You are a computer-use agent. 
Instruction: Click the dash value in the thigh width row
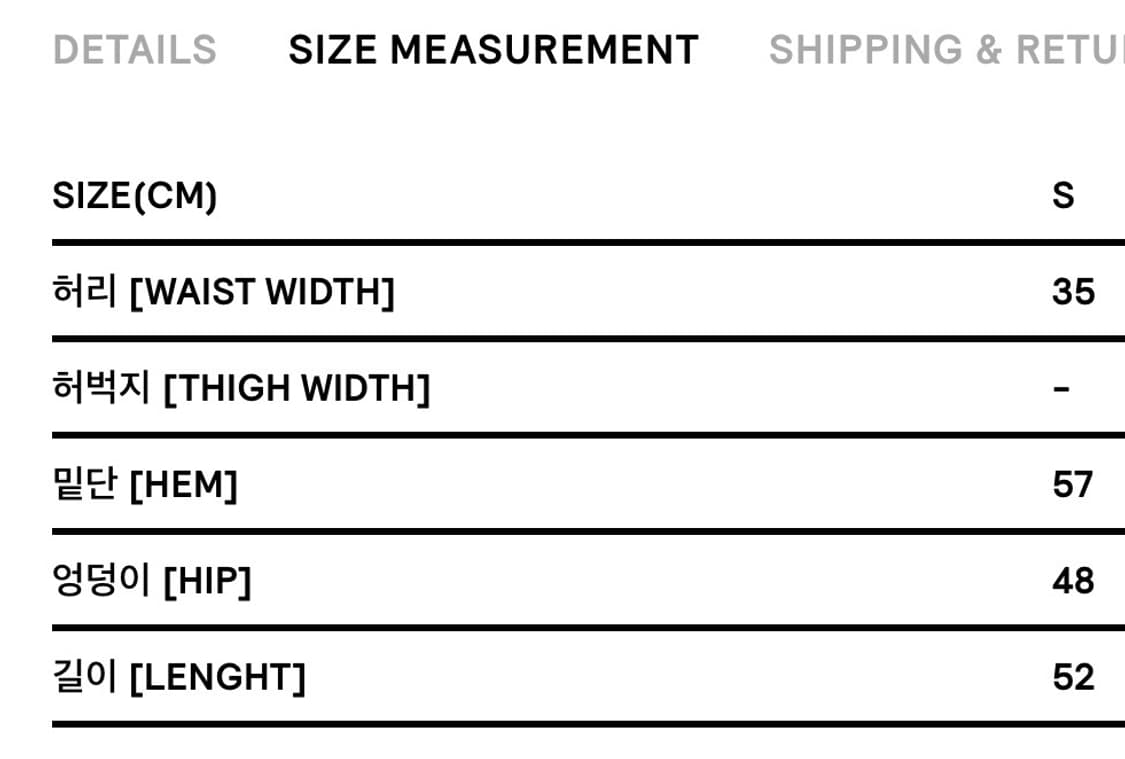(1062, 388)
